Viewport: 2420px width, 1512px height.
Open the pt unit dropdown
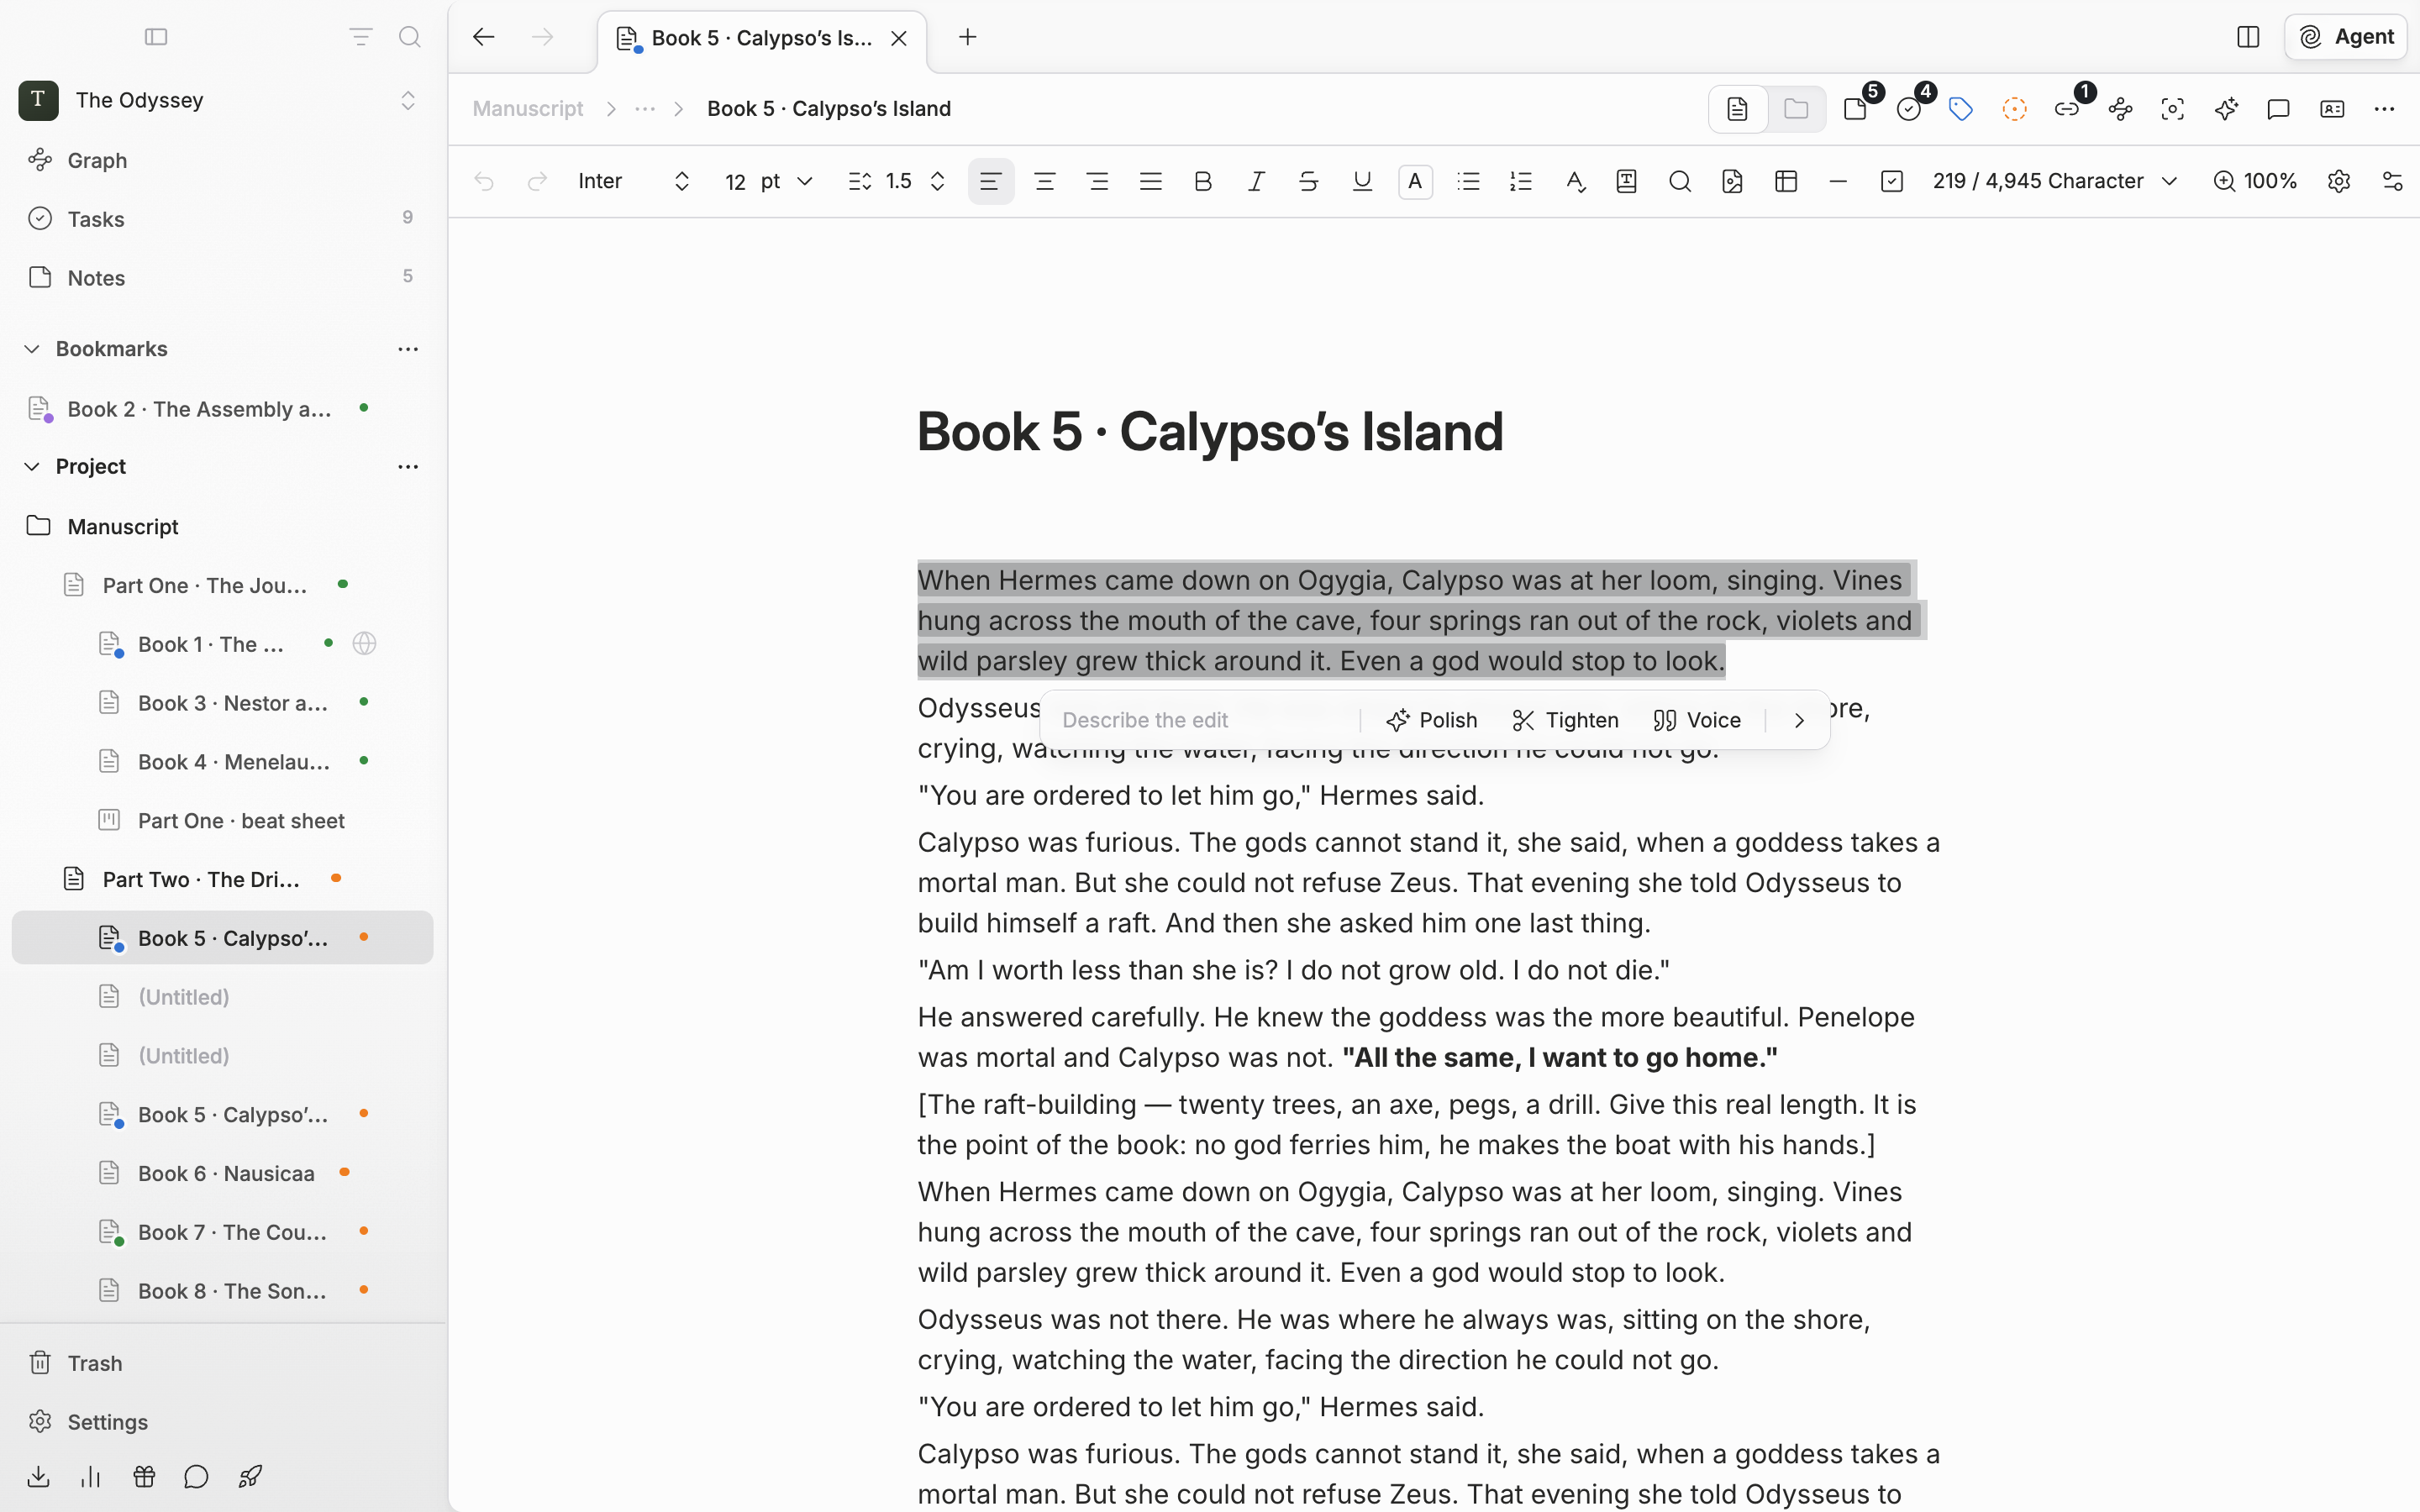(786, 181)
